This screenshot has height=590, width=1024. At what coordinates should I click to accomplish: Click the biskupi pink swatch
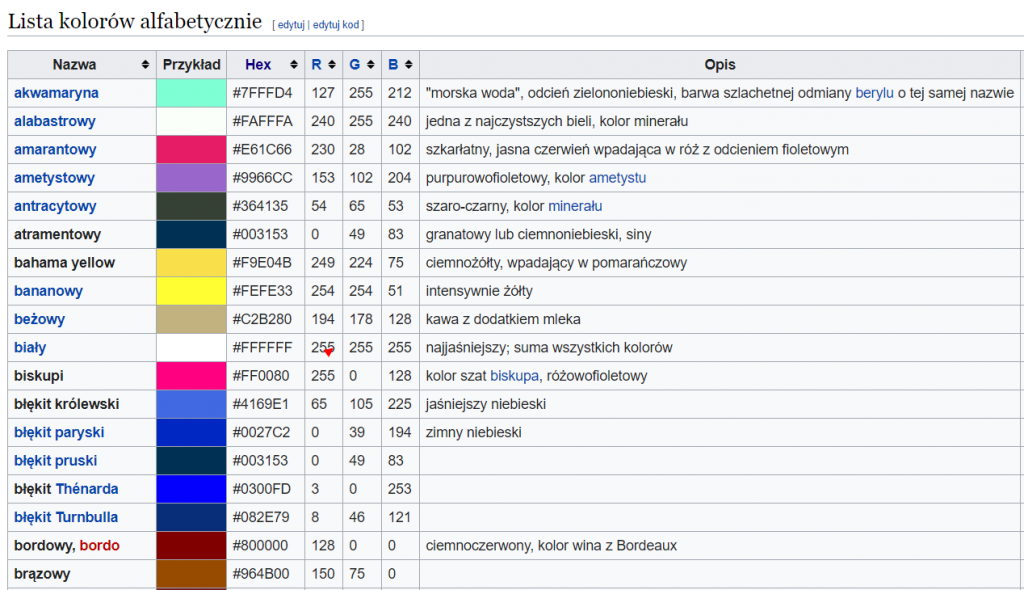pos(191,376)
